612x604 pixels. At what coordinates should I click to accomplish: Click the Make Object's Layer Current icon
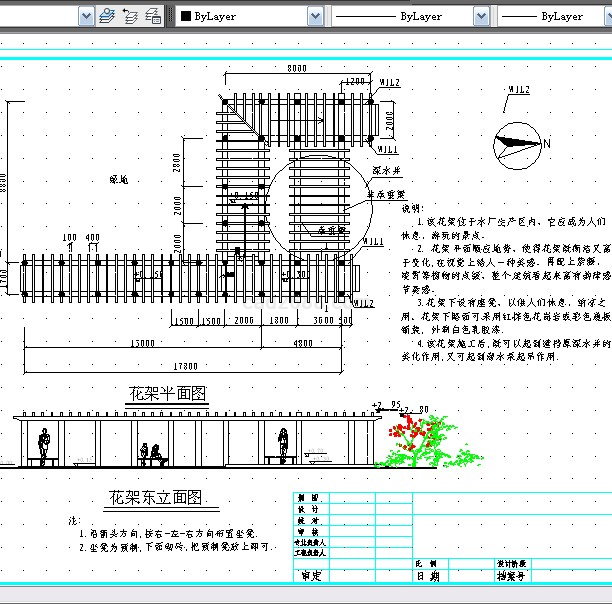coord(107,16)
